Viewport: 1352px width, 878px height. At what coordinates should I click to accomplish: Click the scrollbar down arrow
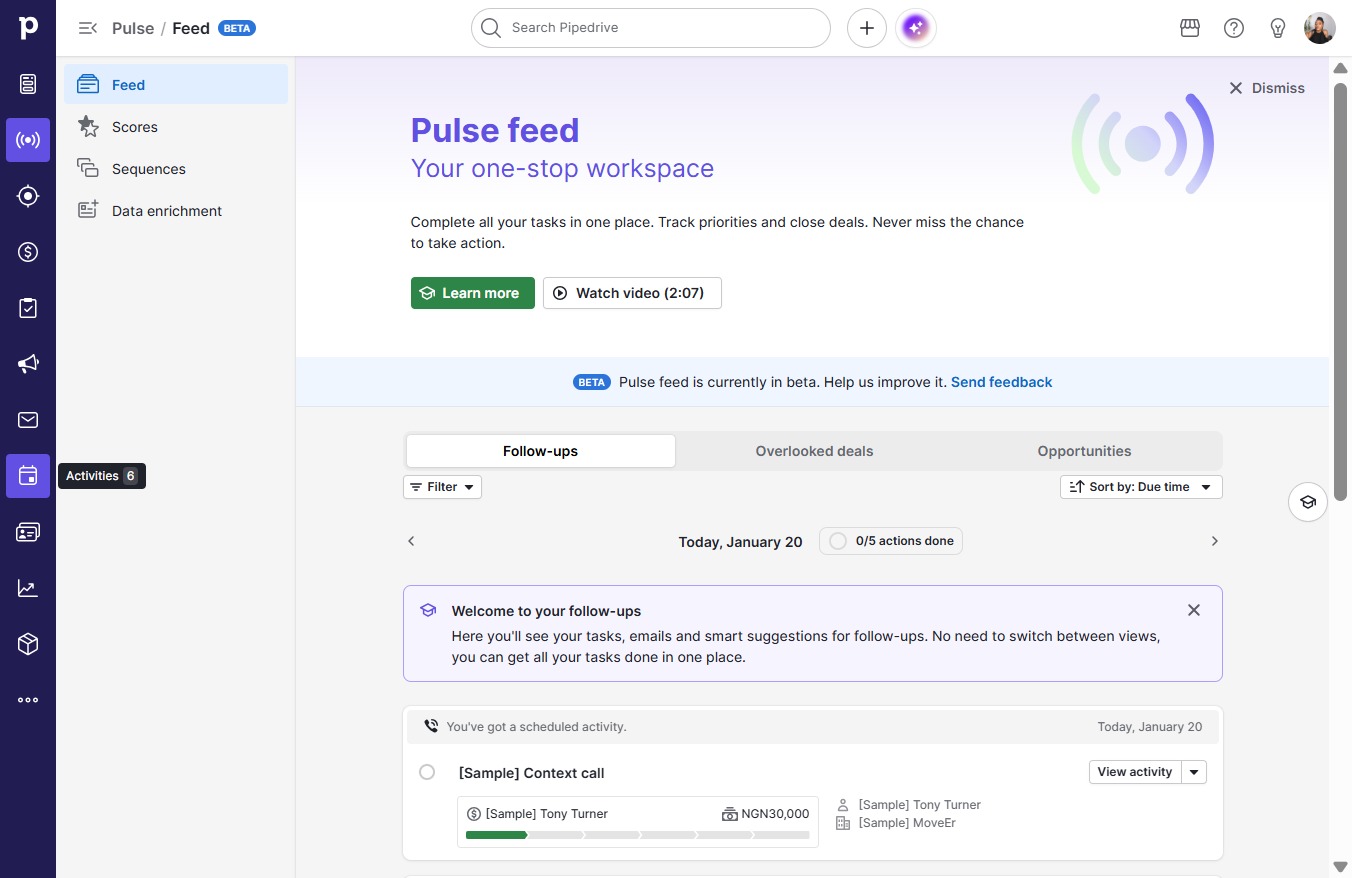1341,866
